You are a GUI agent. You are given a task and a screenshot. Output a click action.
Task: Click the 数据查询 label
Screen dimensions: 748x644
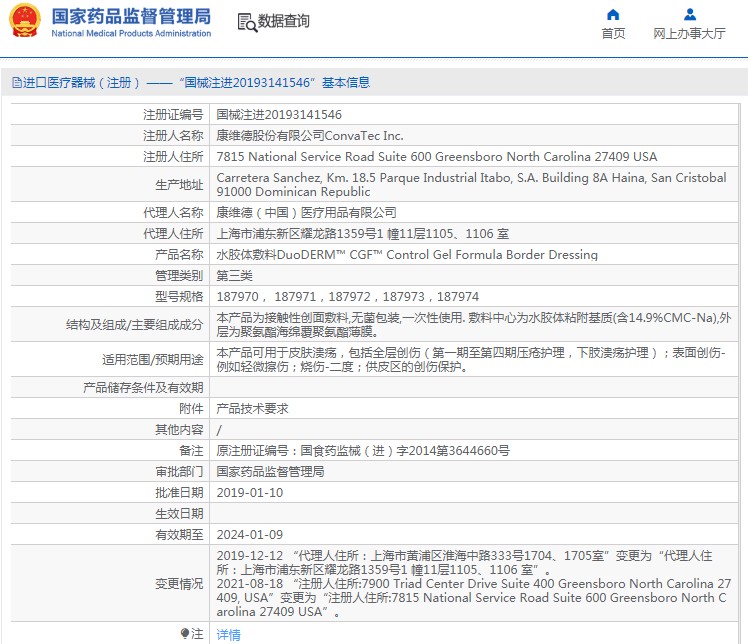click(x=283, y=21)
